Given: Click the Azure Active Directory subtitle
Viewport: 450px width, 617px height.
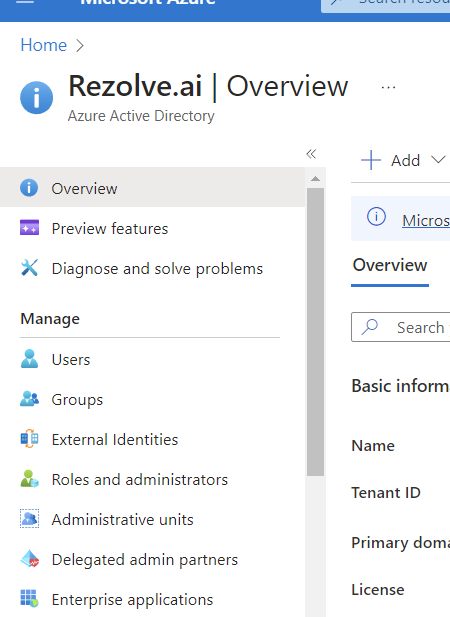Looking at the screenshot, I should point(141,116).
